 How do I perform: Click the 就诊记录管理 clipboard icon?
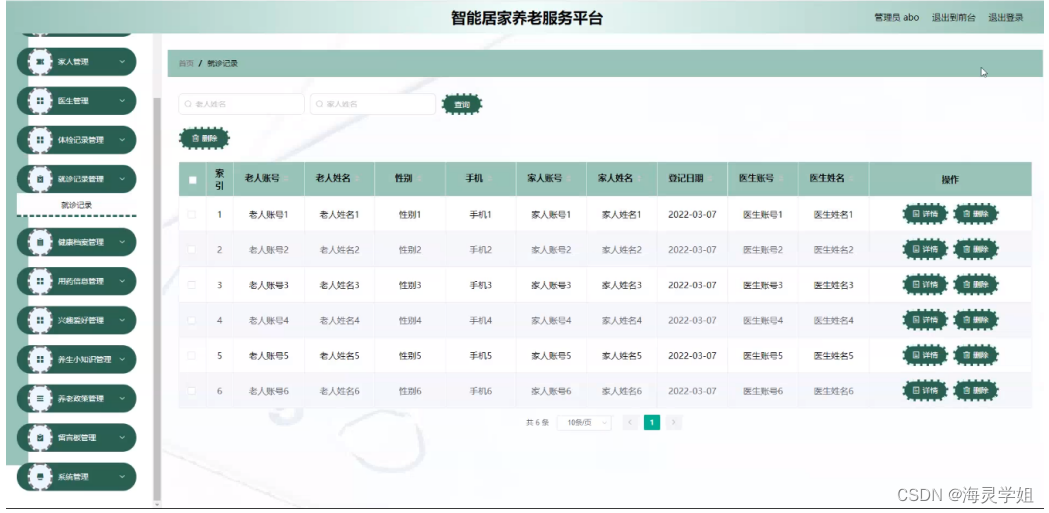(x=40, y=179)
